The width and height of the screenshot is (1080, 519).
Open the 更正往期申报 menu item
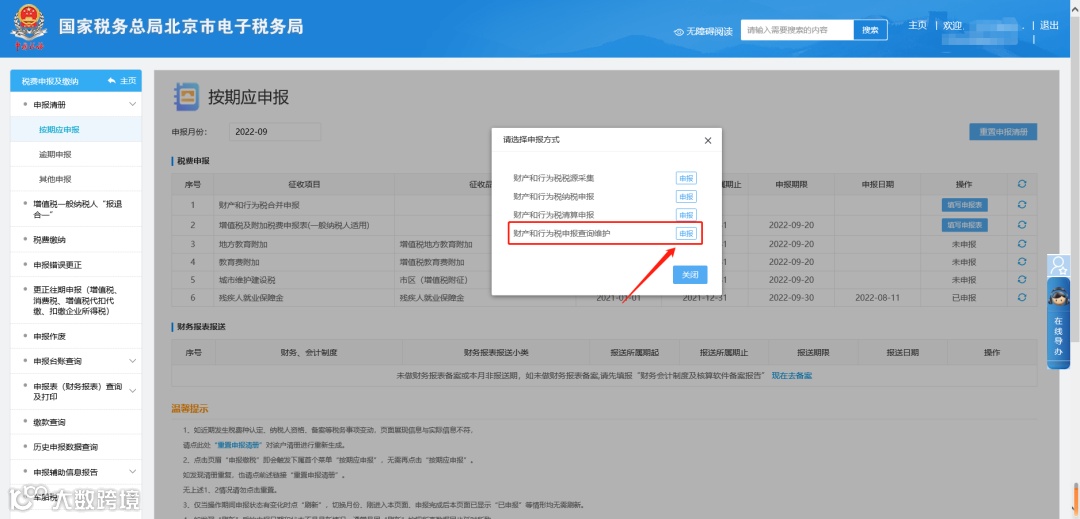(76, 300)
